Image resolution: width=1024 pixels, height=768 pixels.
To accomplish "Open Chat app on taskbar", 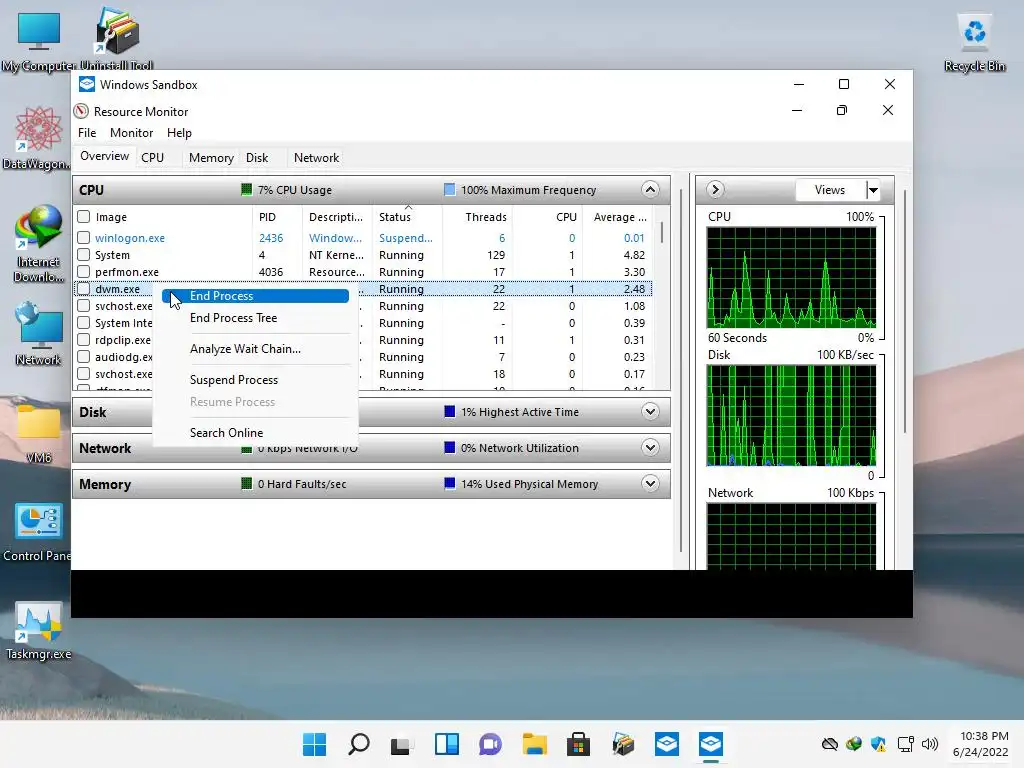I will click(x=490, y=744).
